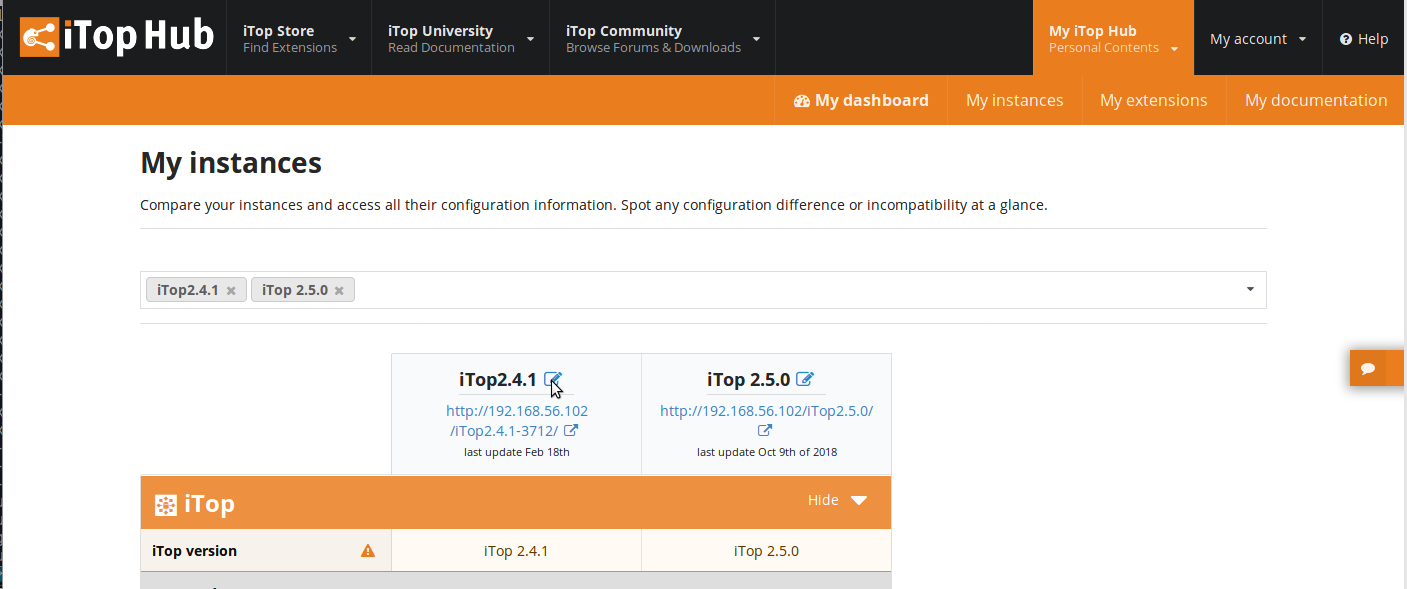Image resolution: width=1407 pixels, height=589 pixels.
Task: Open iTop 2.5.0 URL external link icon
Action: (765, 431)
